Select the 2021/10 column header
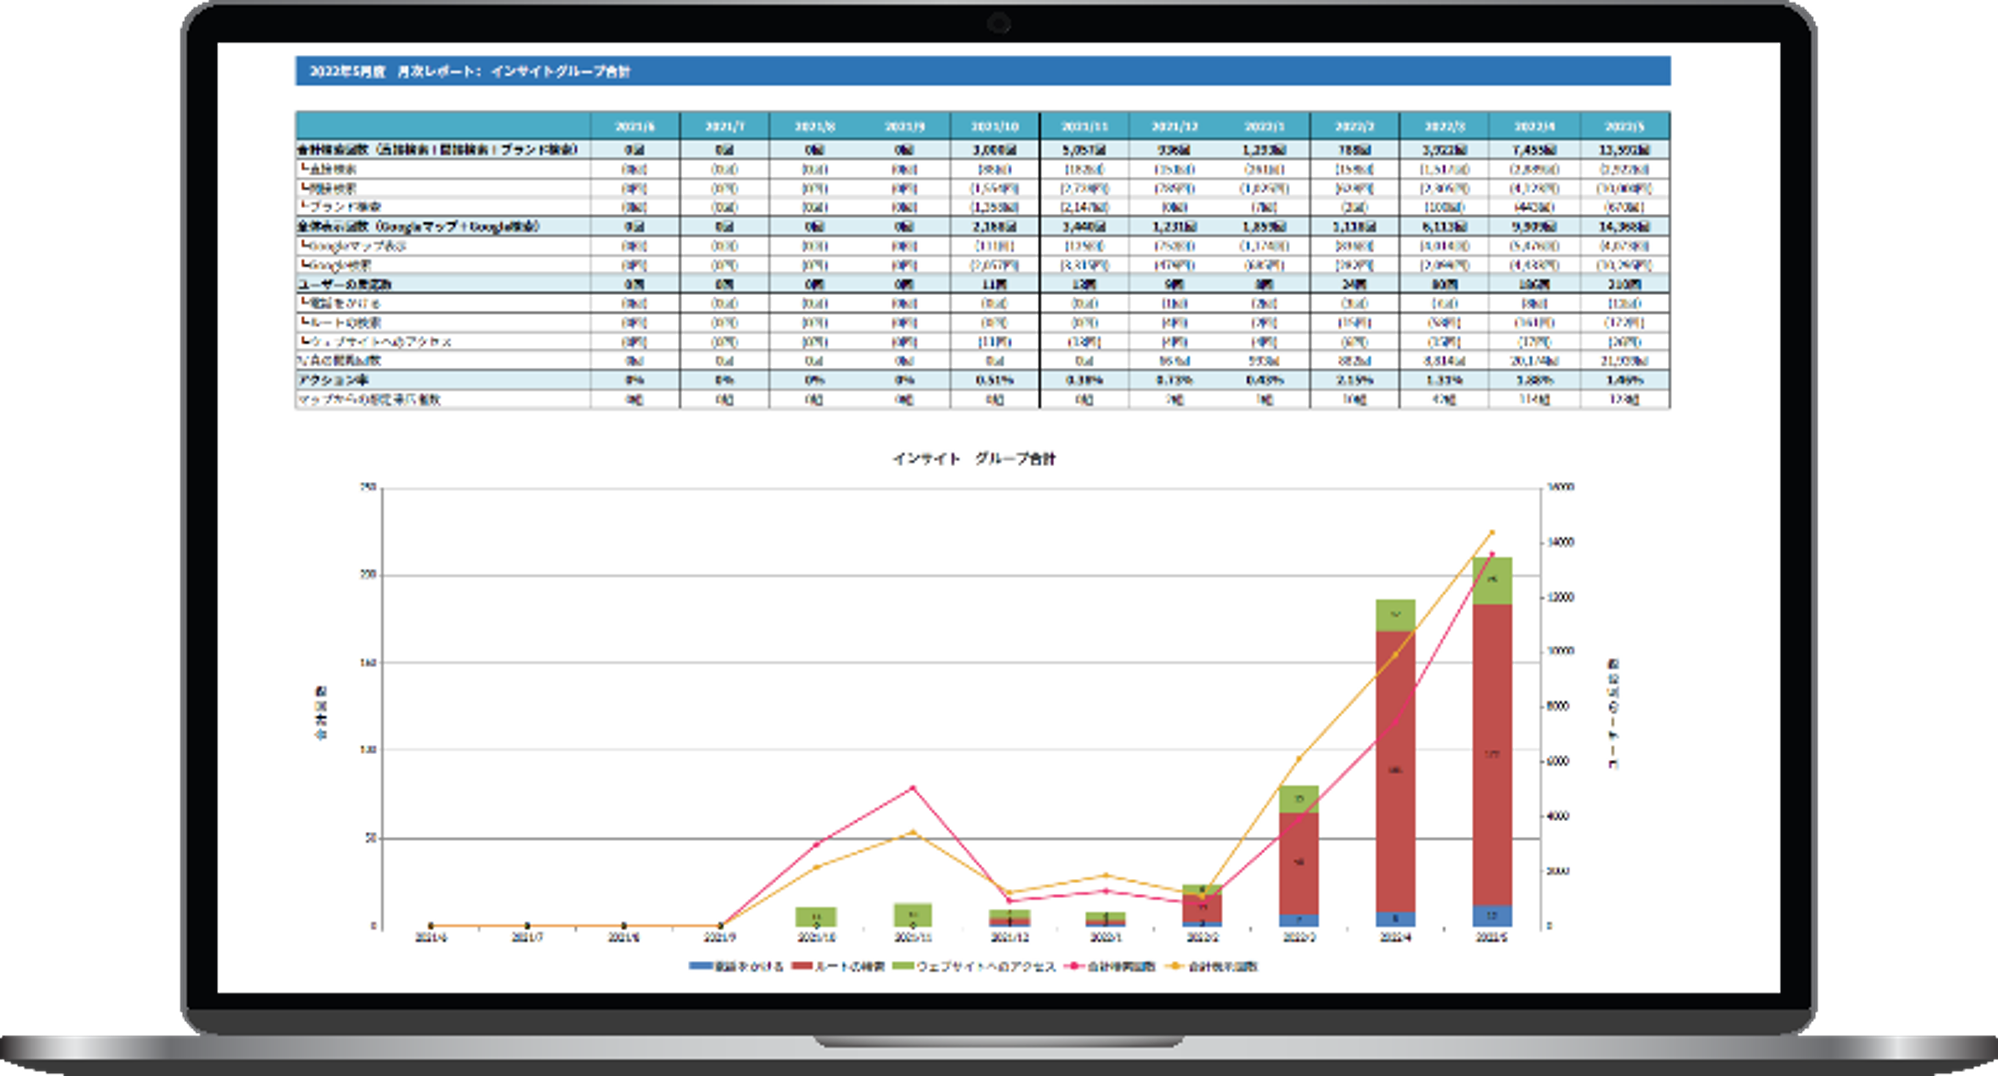1998x1076 pixels. tap(995, 127)
